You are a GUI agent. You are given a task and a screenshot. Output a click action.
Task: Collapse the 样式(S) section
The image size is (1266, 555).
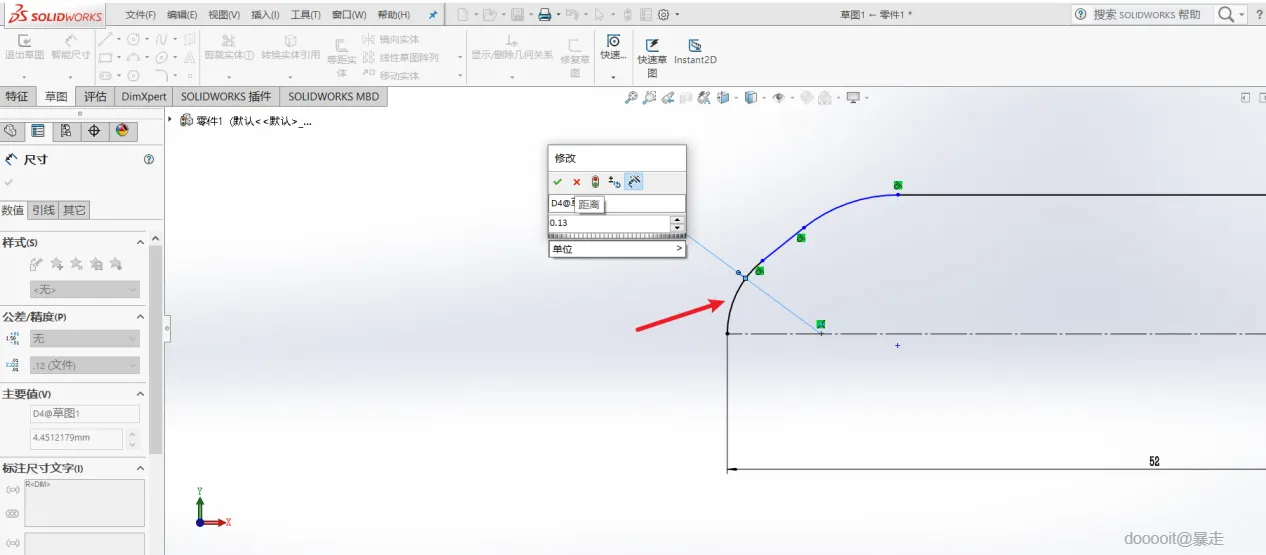pyautogui.click(x=140, y=242)
